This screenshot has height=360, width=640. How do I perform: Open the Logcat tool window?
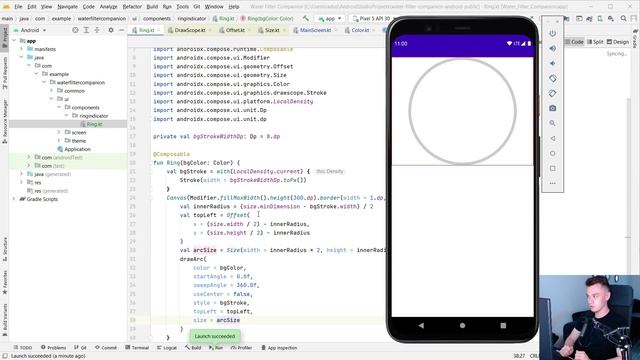(x=167, y=348)
